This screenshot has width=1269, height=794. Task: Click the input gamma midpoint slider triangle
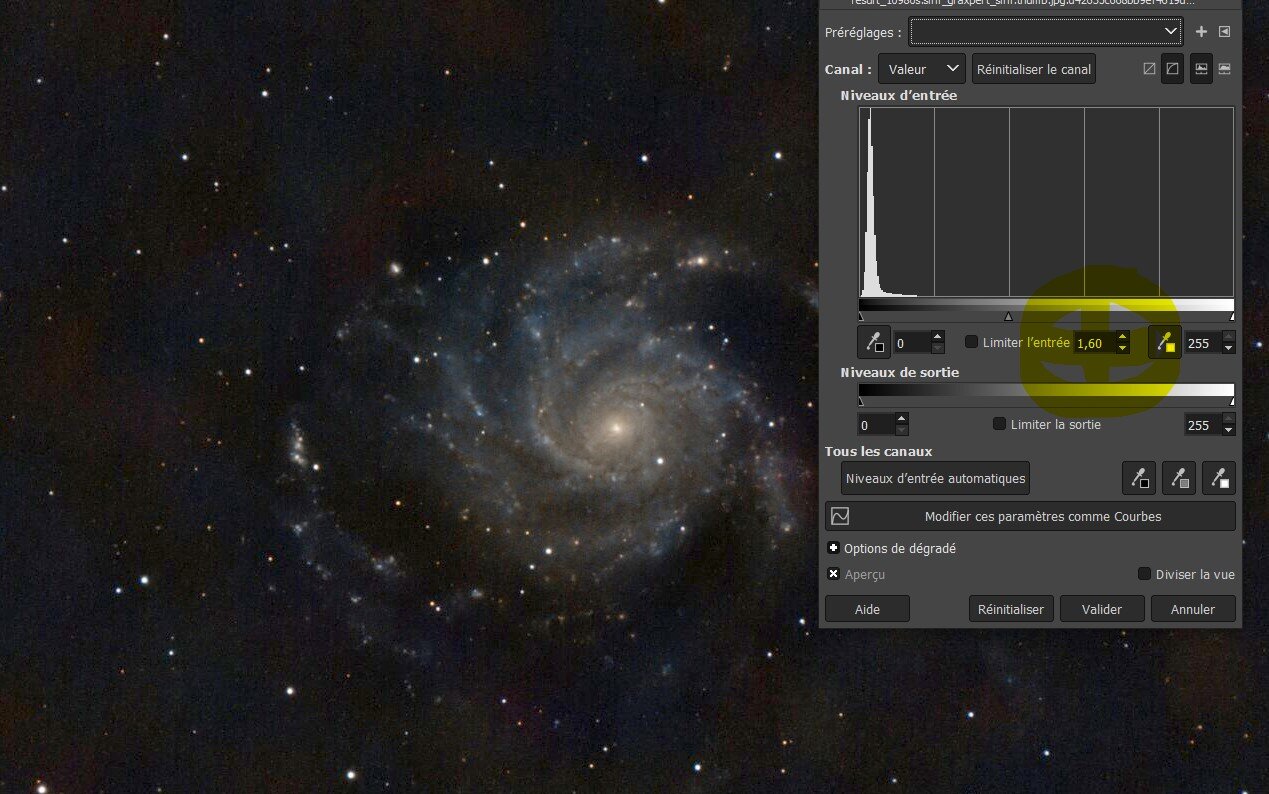[1008, 317]
